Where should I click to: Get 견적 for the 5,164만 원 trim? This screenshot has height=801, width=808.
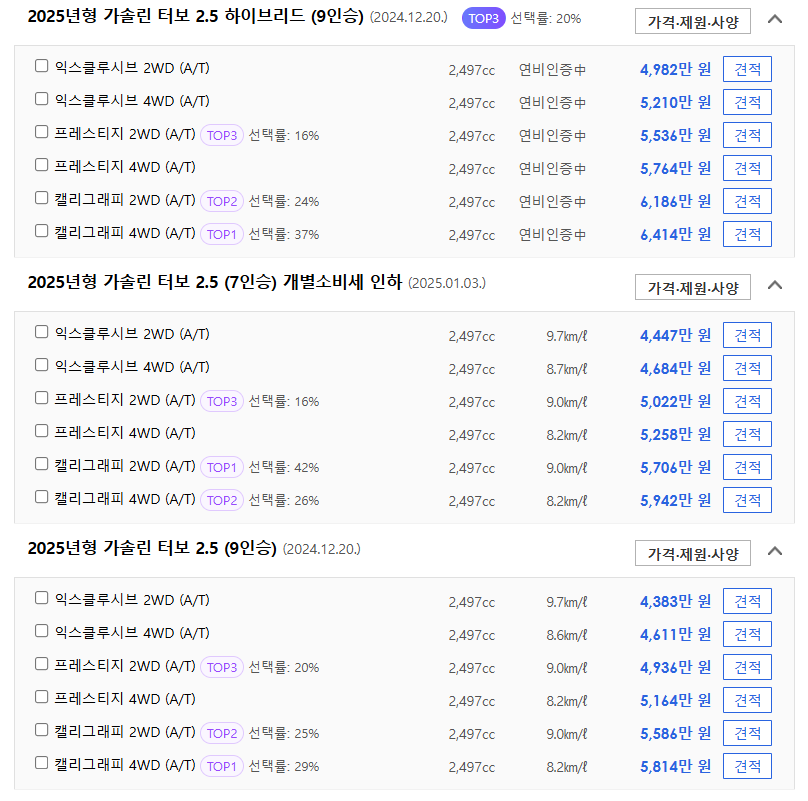pyautogui.click(x=747, y=700)
